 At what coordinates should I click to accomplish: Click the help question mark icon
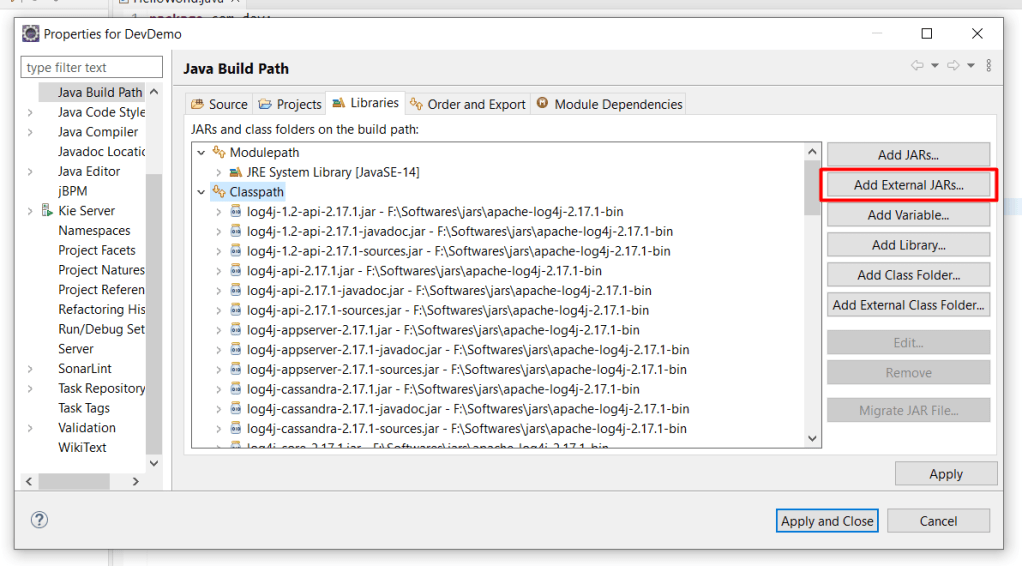[40, 520]
